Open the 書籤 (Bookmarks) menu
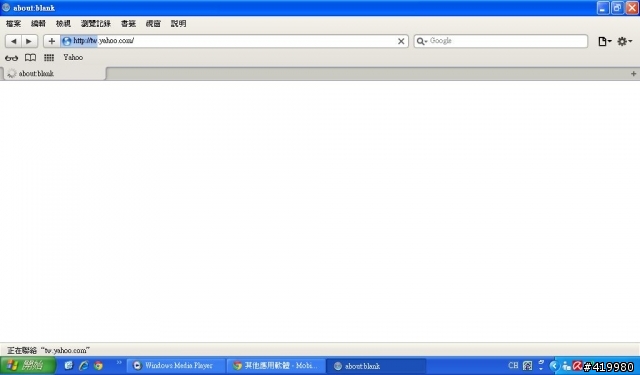 [x=128, y=24]
